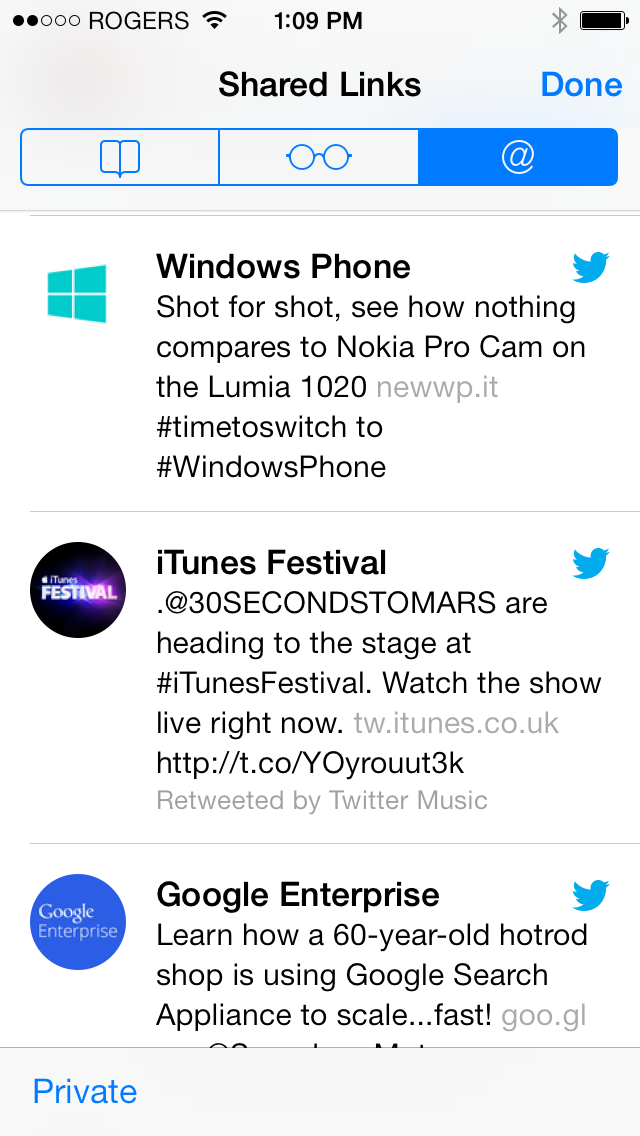The height and width of the screenshot is (1136, 640).
Task: Tap the Wi-Fi signal status icon
Action: point(215,20)
